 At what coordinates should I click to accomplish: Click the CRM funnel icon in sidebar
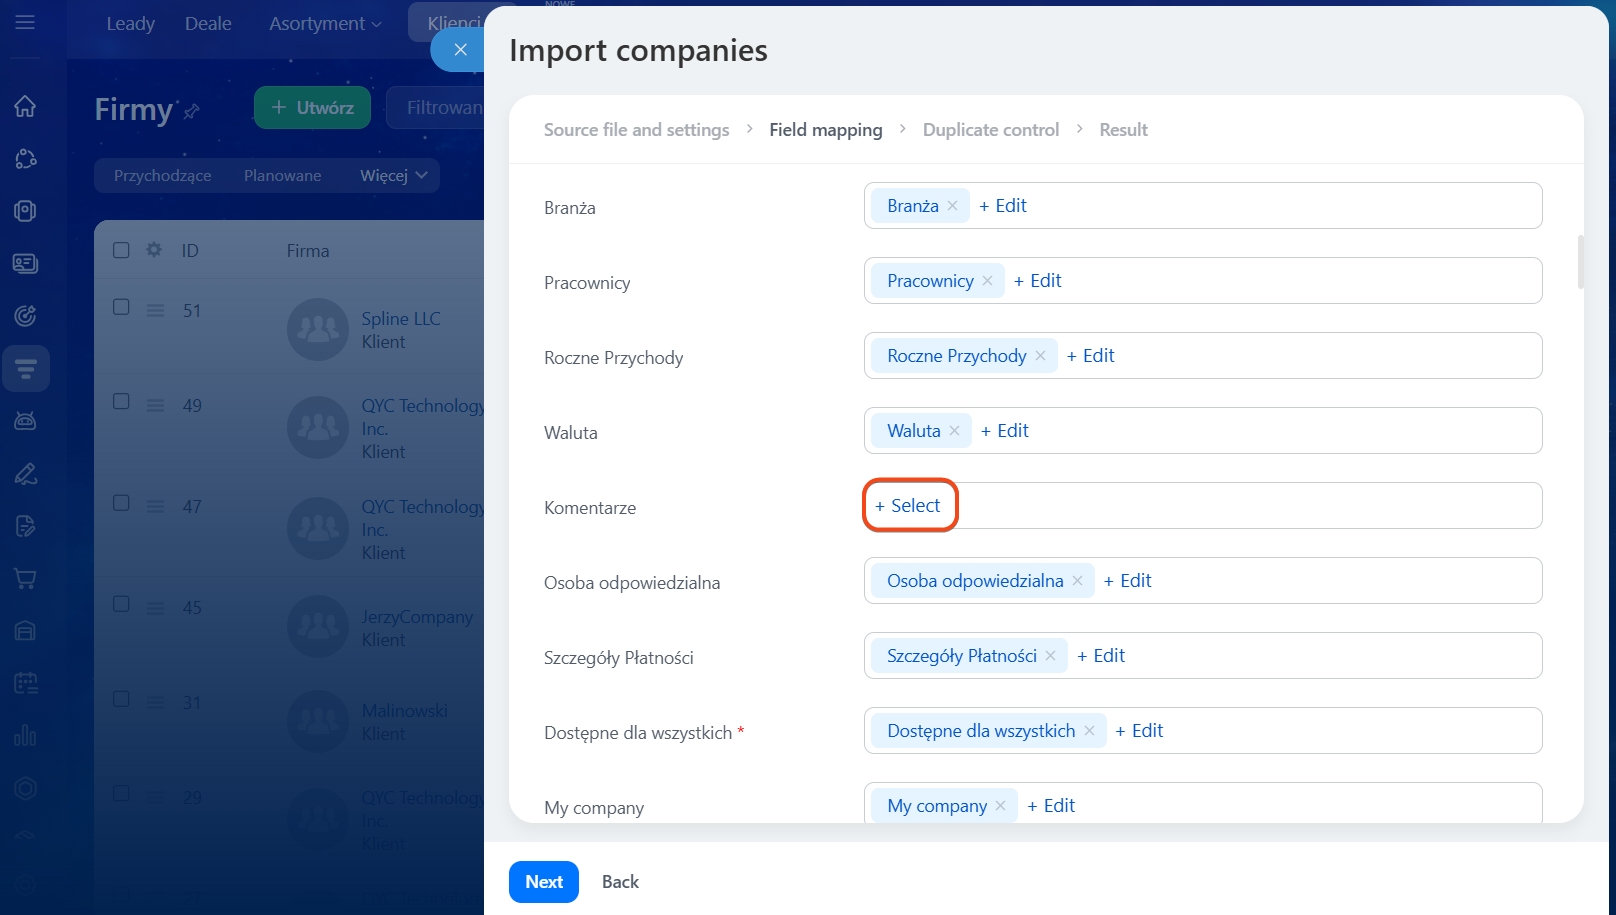26,369
